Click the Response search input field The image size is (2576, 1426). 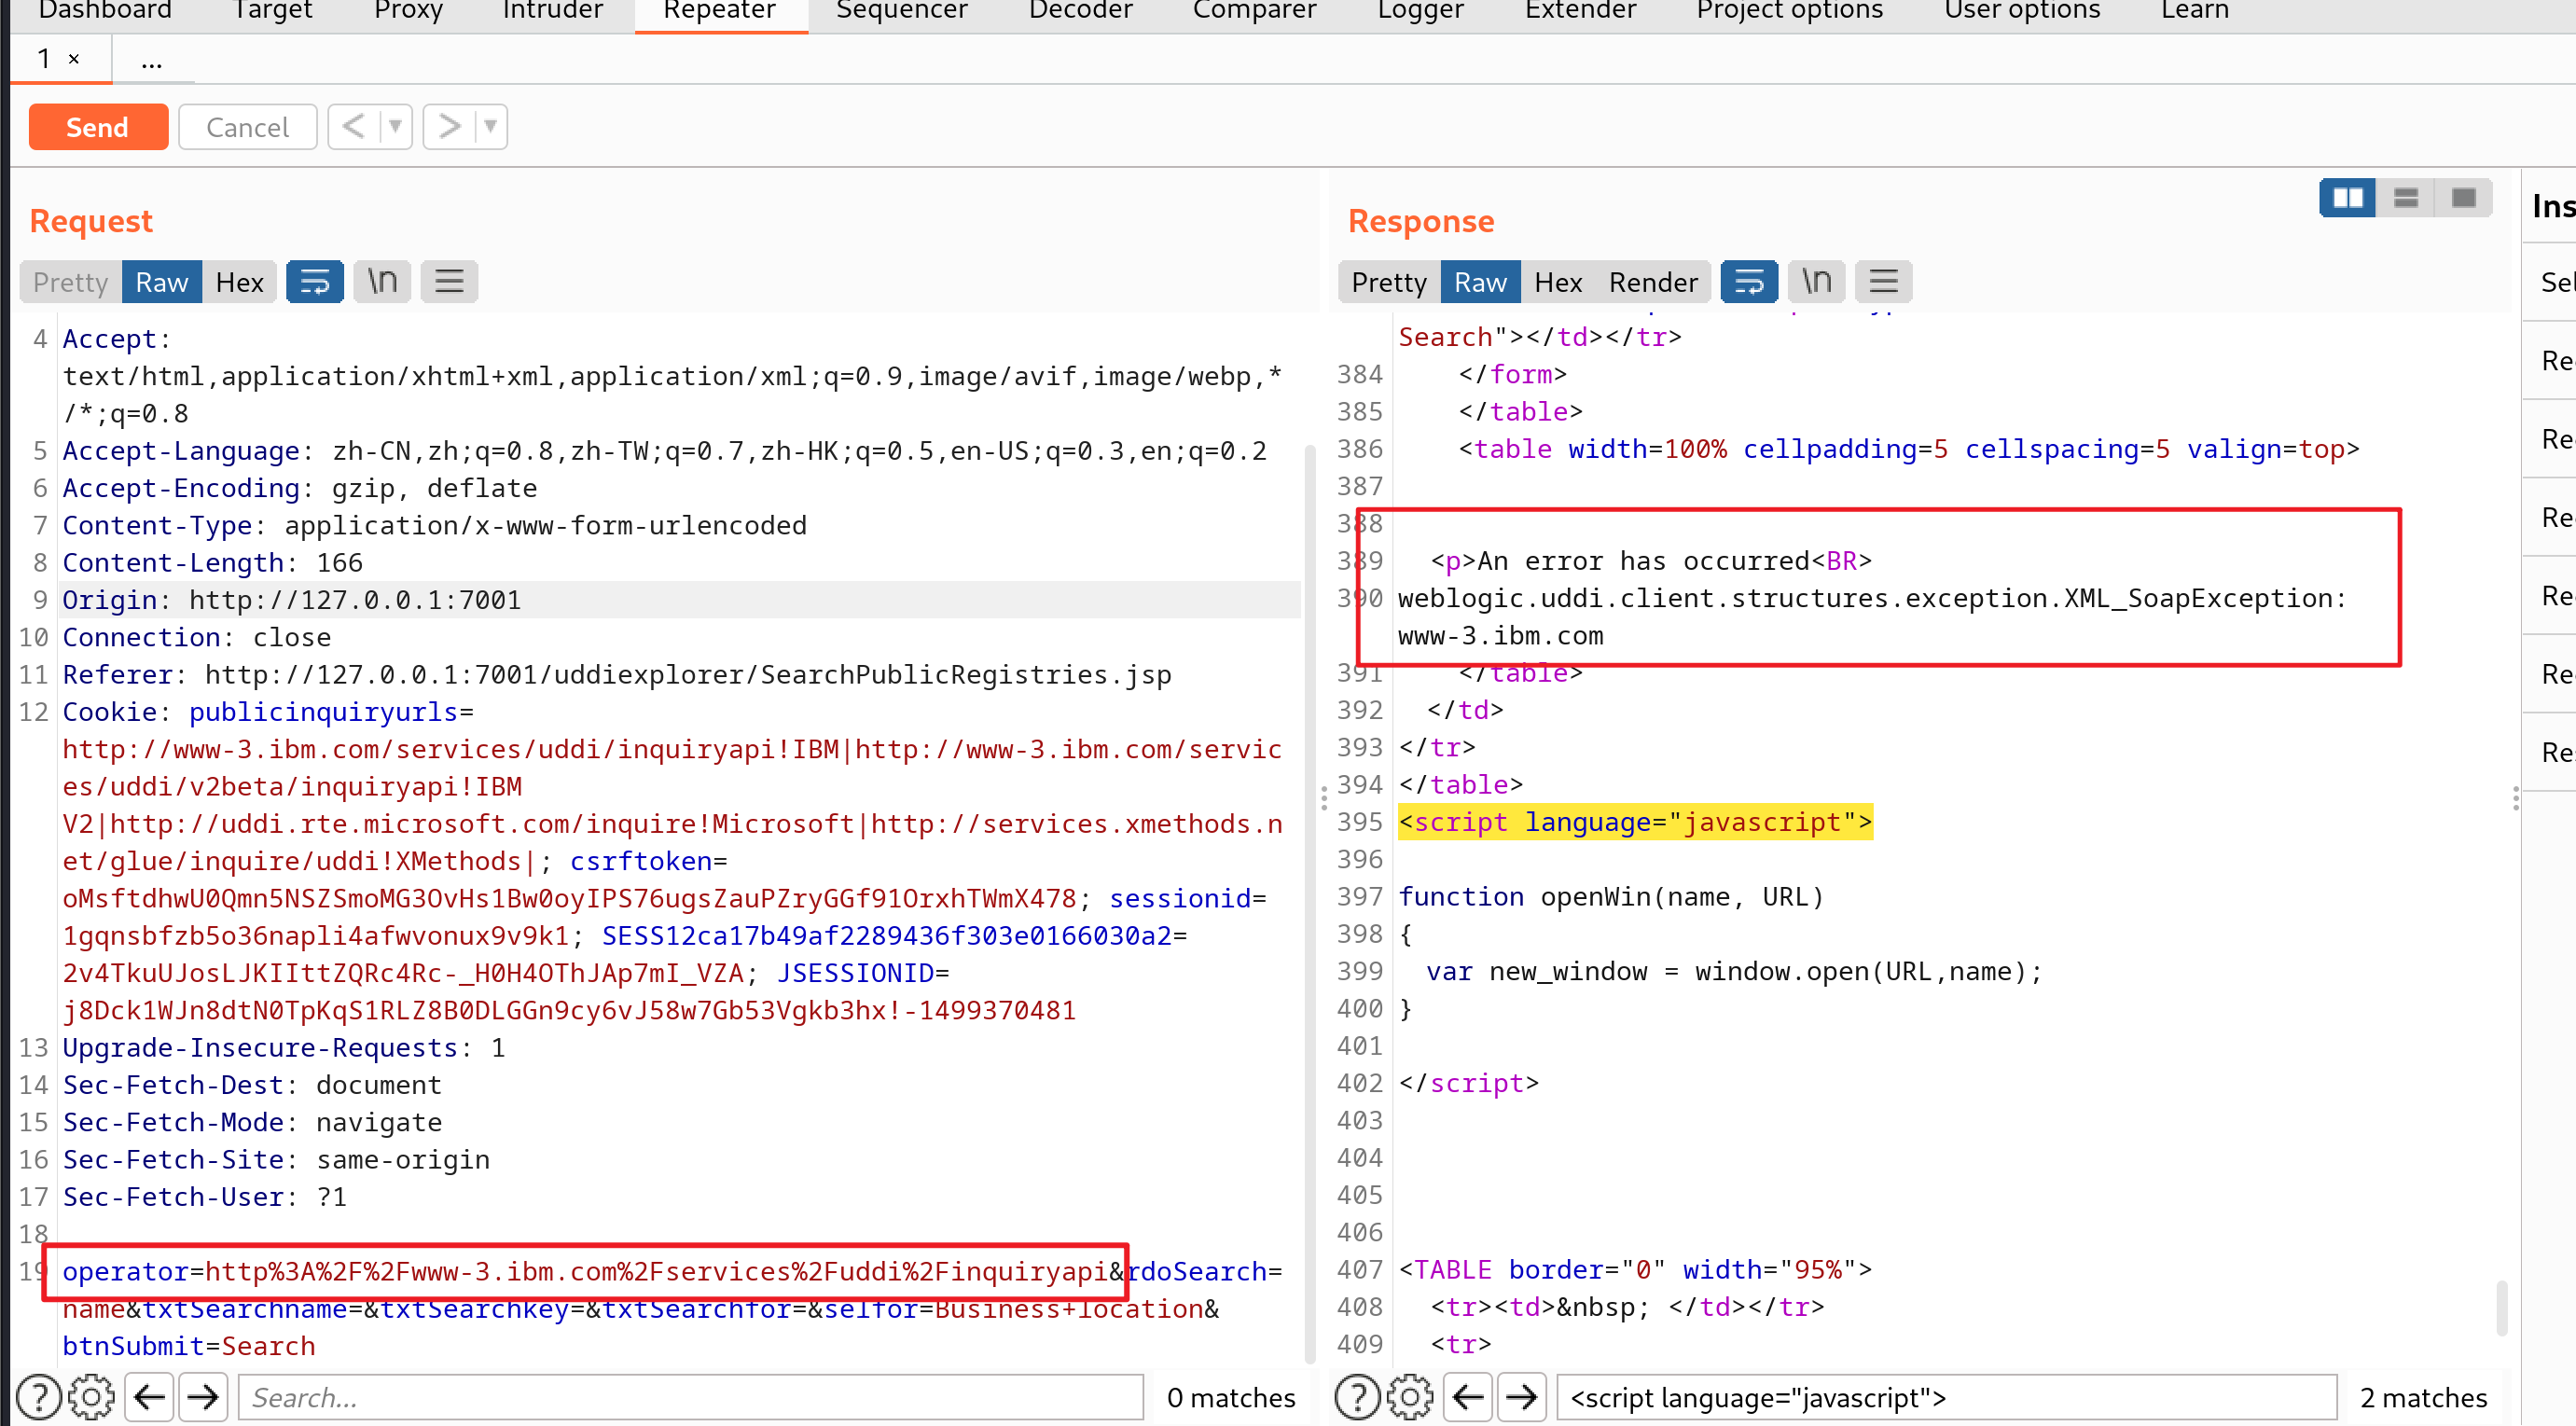[1947, 1397]
